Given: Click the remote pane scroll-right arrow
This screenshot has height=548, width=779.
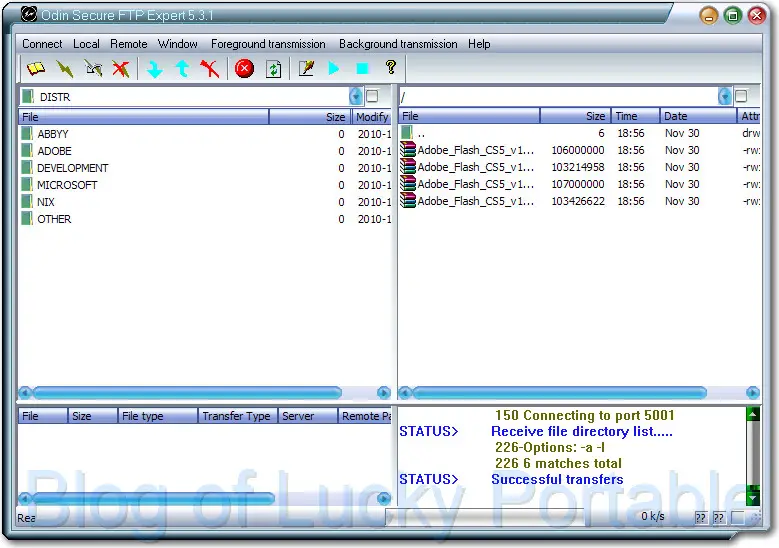Looking at the screenshot, I should 753,393.
